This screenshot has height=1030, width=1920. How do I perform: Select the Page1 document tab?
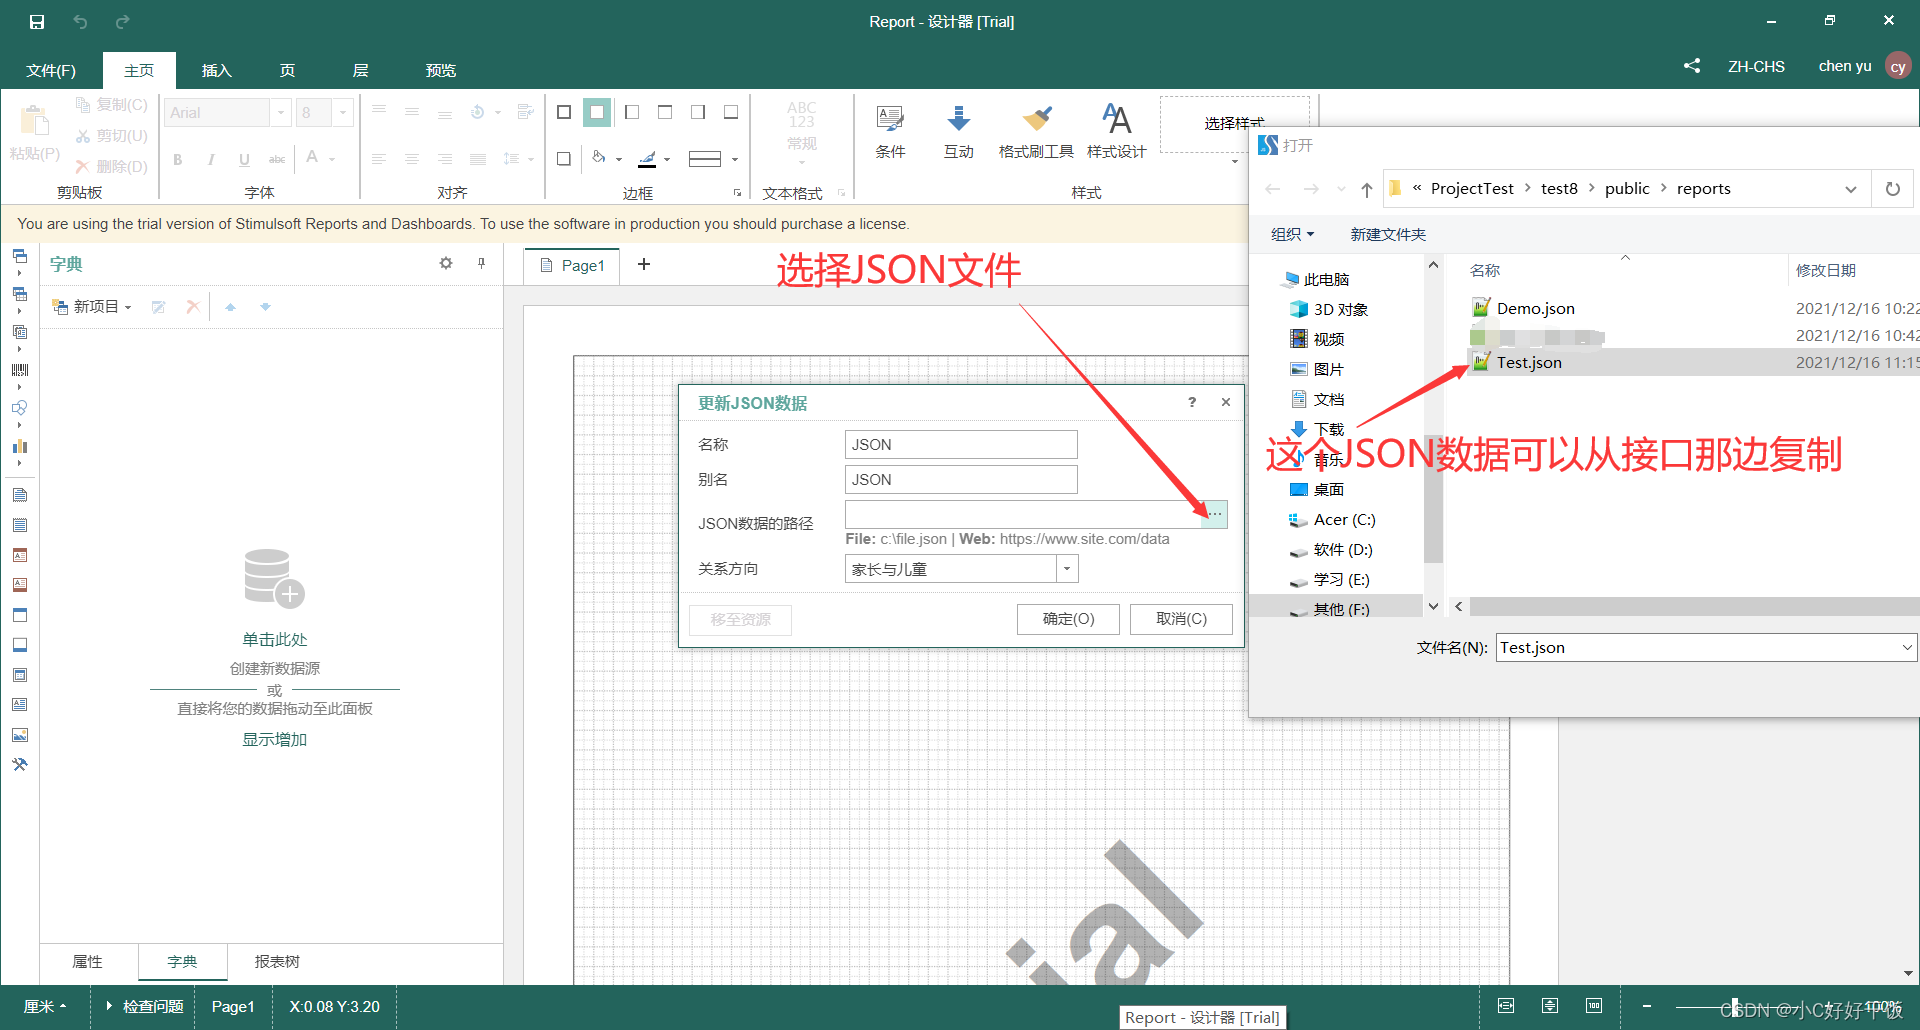(572, 265)
